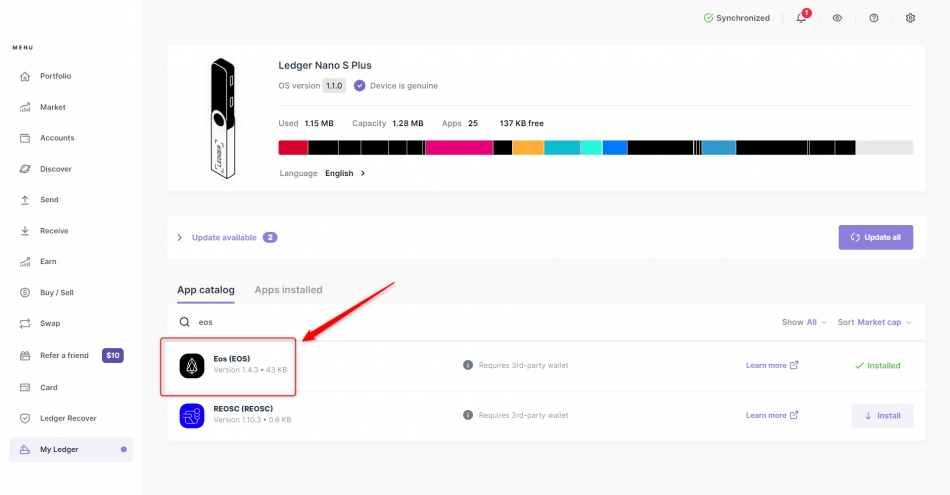Click the Ledger Nano S Plus device image
Image resolution: width=950 pixels, height=495 pixels.
point(222,119)
